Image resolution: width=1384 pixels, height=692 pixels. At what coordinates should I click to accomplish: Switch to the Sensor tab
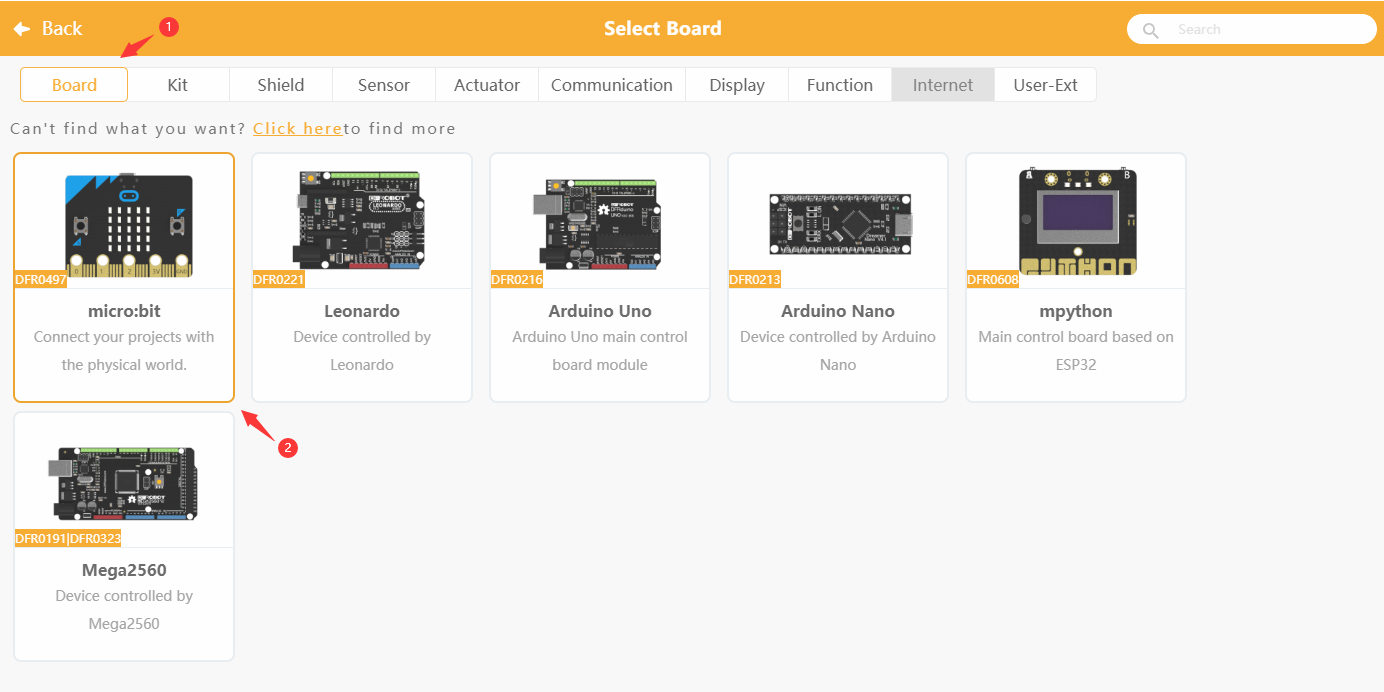point(384,85)
